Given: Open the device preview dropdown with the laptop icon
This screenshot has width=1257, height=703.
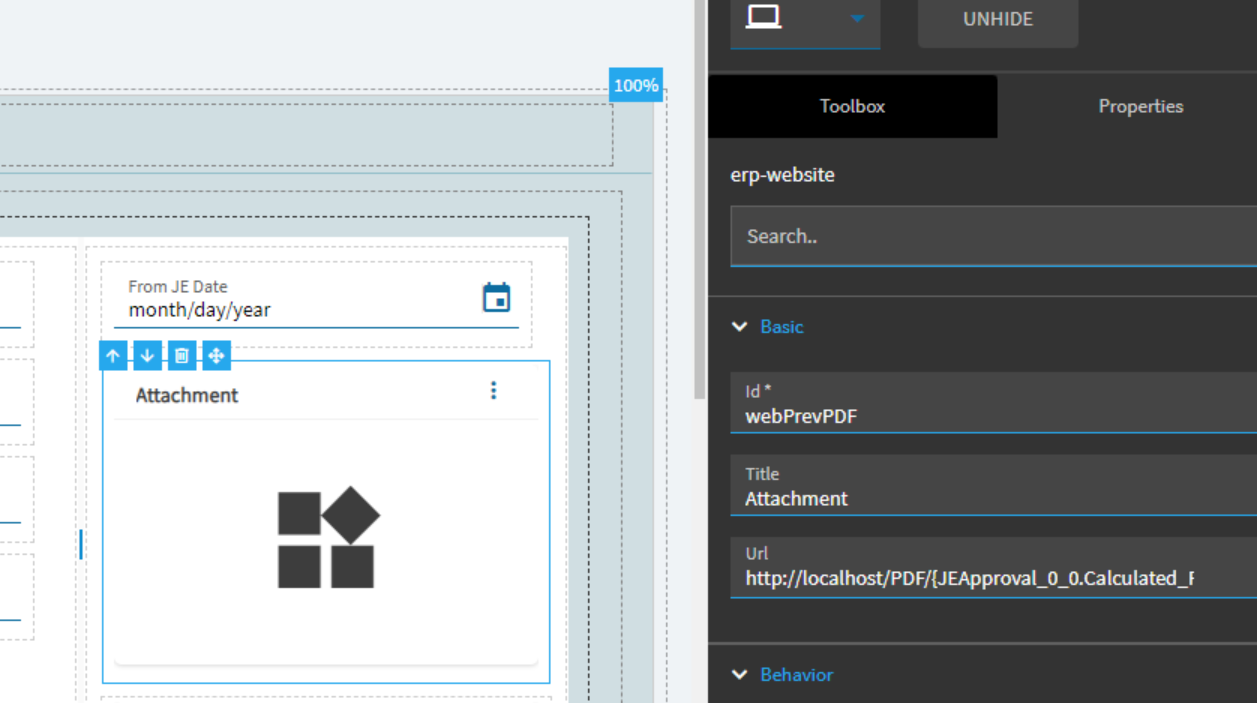Looking at the screenshot, I should click(x=805, y=20).
